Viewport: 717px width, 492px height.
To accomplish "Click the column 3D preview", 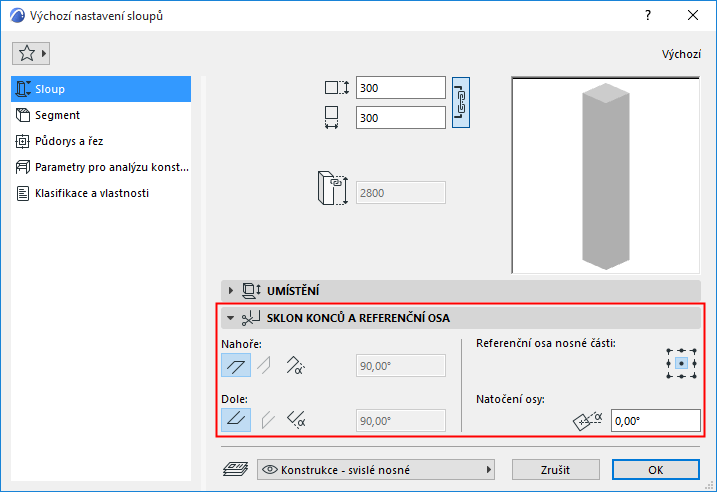I will tap(605, 176).
